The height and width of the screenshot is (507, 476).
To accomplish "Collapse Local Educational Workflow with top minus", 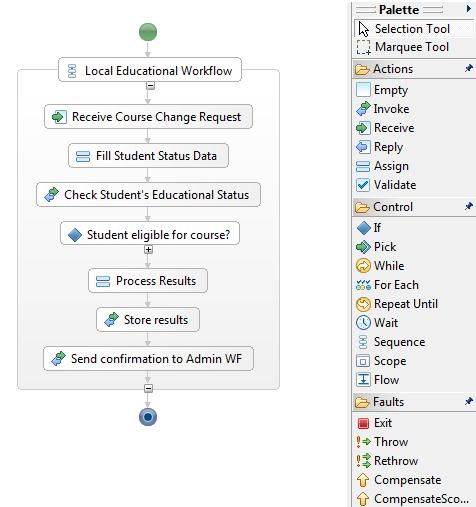I will pos(150,86).
